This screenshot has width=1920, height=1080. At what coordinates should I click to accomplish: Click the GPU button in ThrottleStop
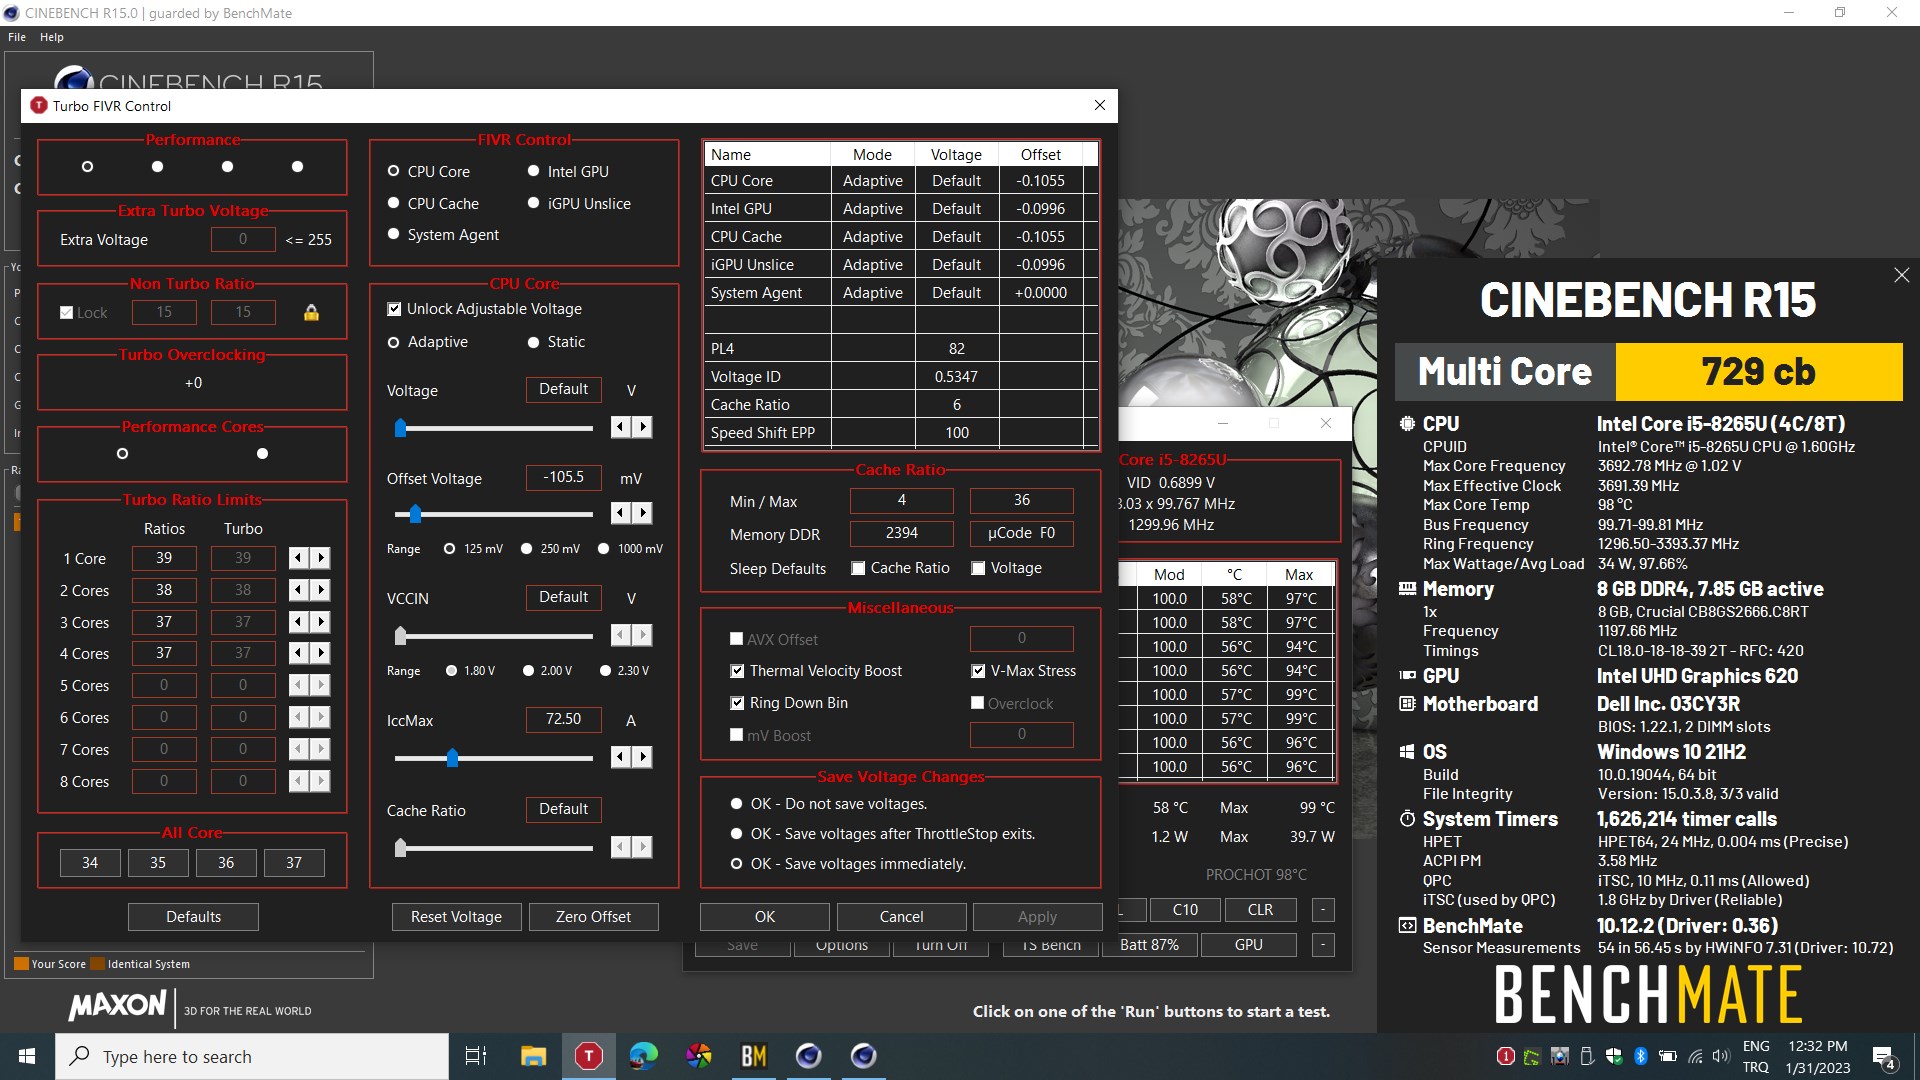coord(1248,945)
